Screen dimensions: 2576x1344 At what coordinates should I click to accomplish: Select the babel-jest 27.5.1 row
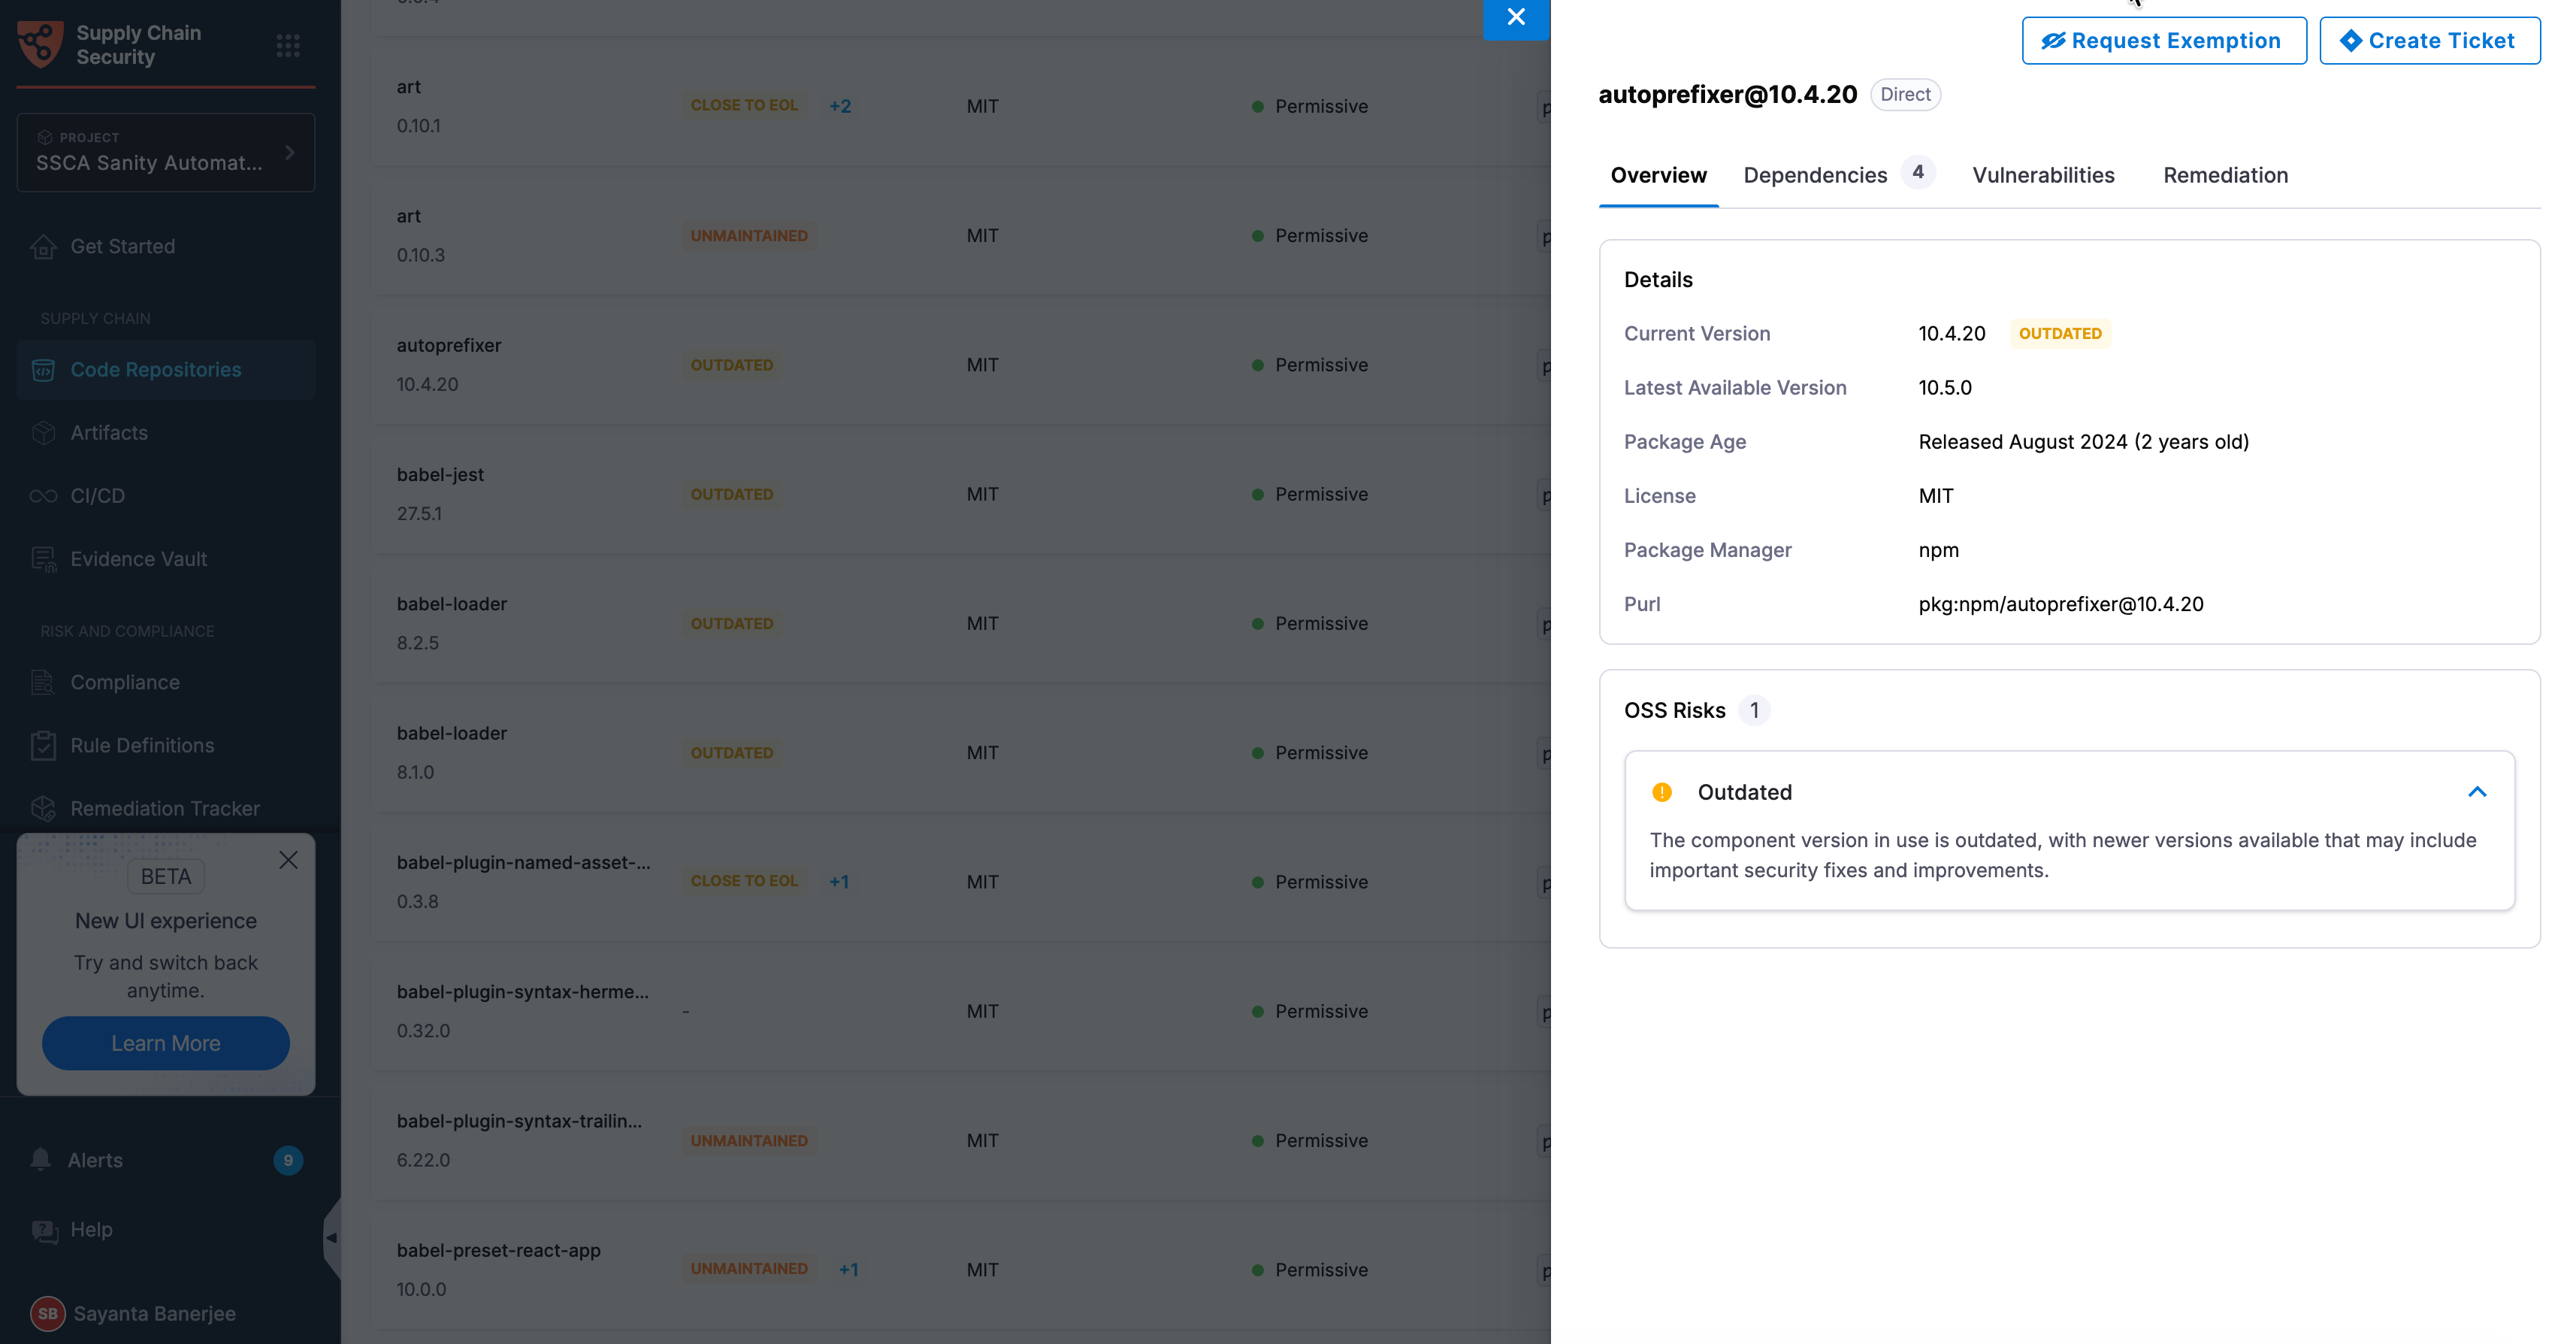point(962,494)
